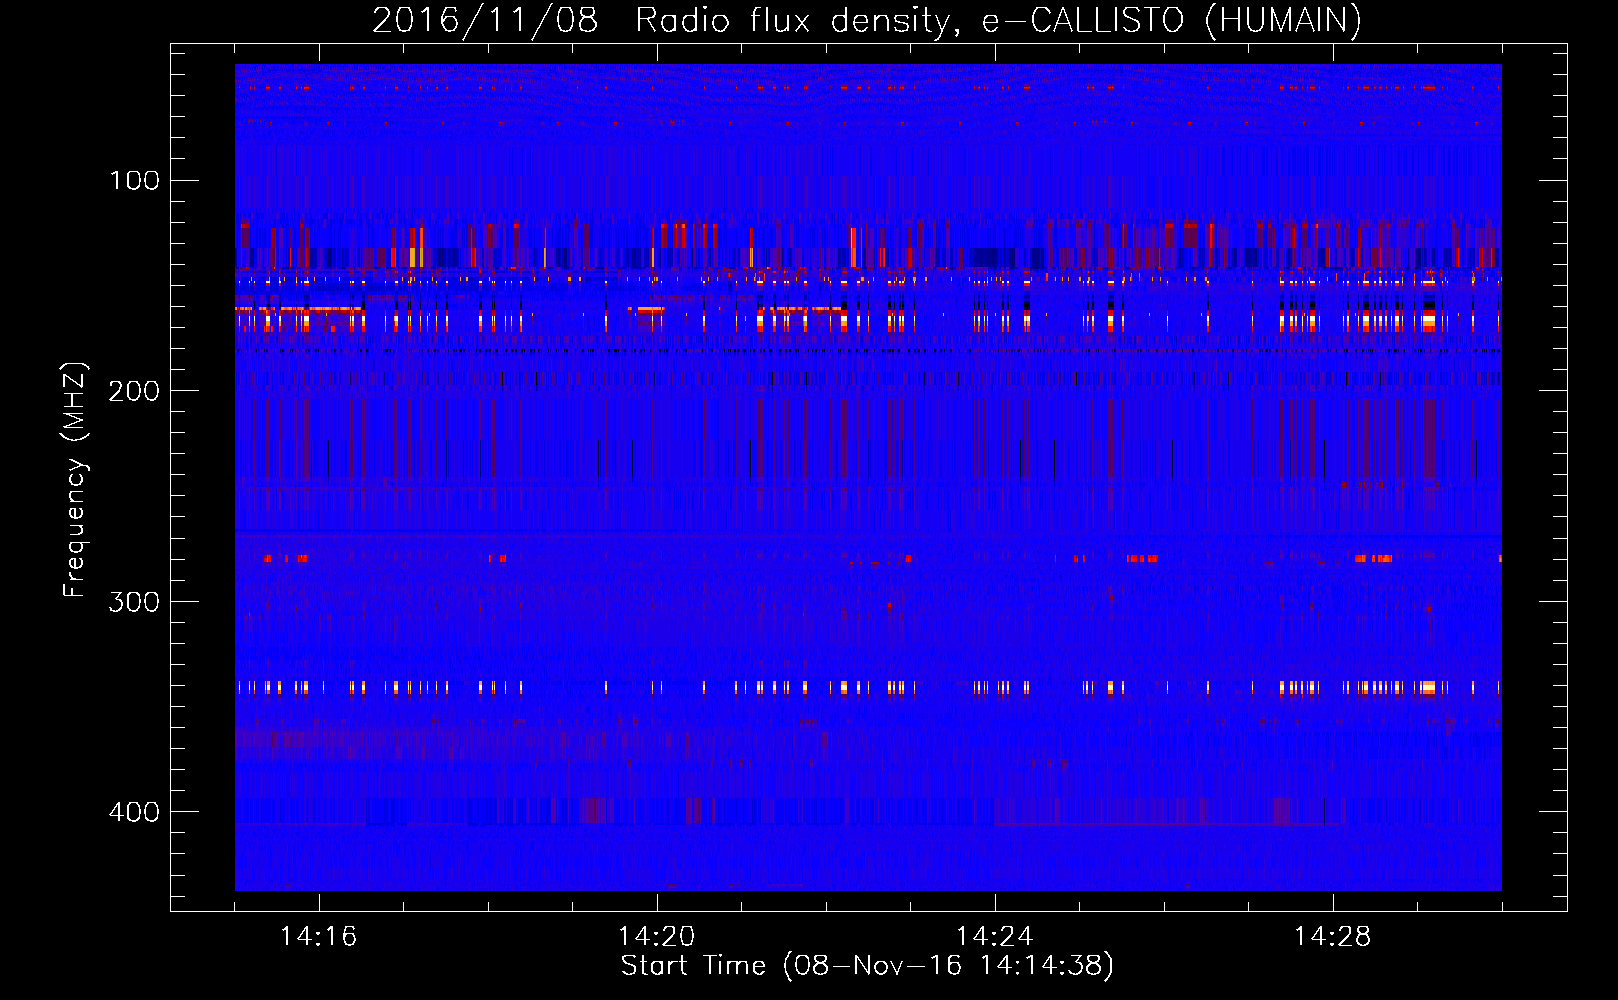
Task: Click the Start Time axis label
Action: [x=867, y=966]
